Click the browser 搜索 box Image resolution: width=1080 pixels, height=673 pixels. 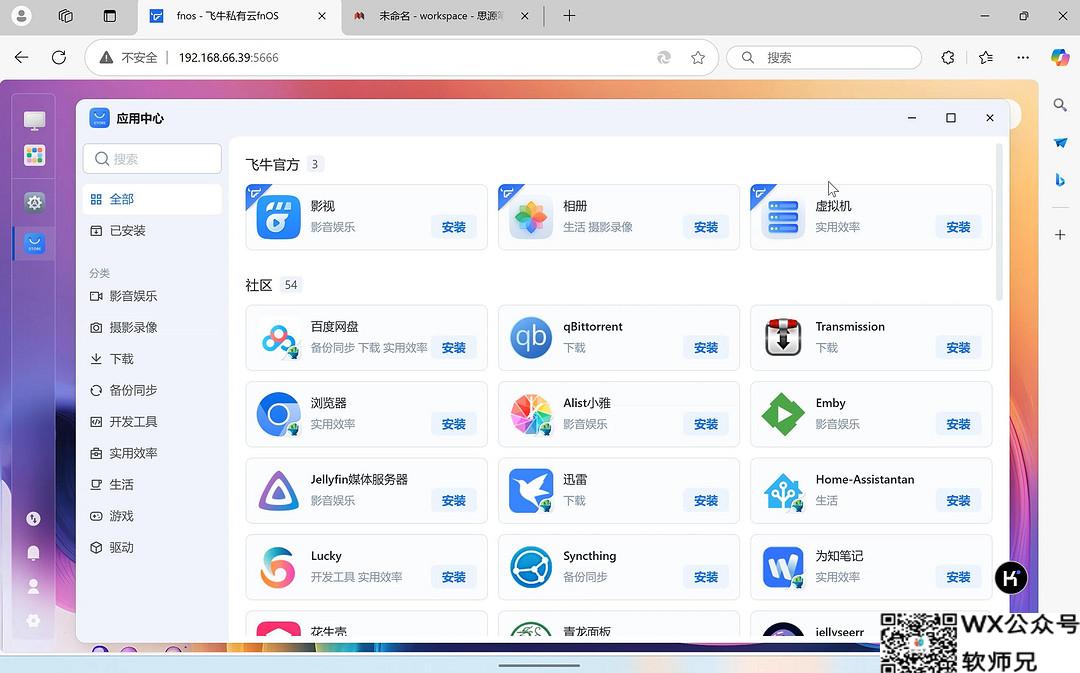point(824,58)
